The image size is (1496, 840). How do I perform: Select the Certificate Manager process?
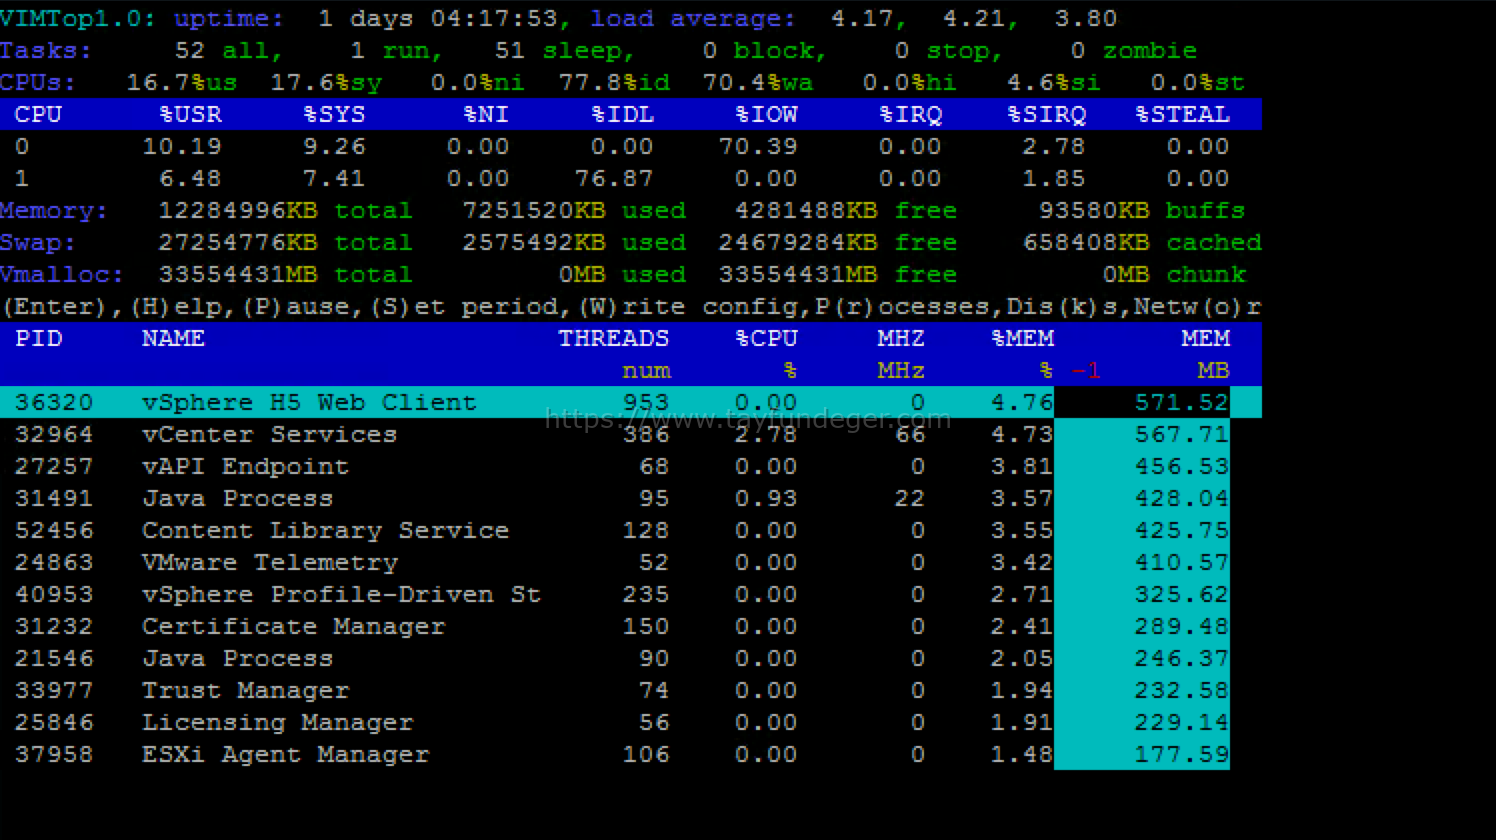point(293,627)
